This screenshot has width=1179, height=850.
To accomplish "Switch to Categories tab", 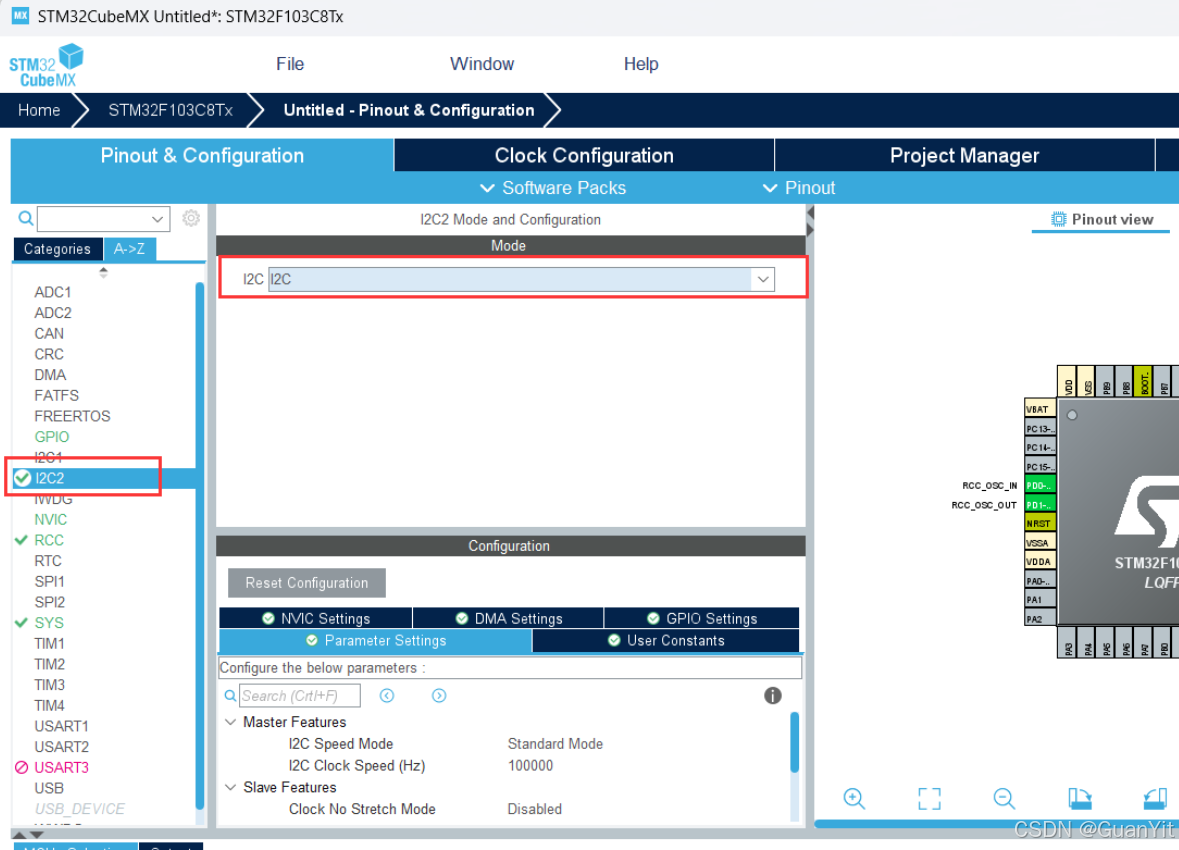I will click(57, 249).
